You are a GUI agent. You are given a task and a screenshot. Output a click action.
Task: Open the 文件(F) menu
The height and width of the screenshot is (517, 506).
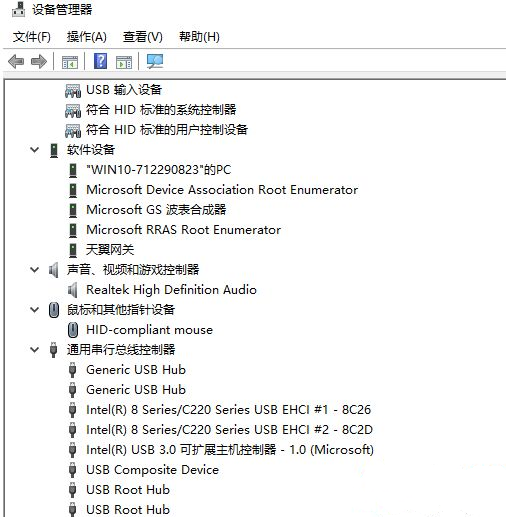coord(32,37)
